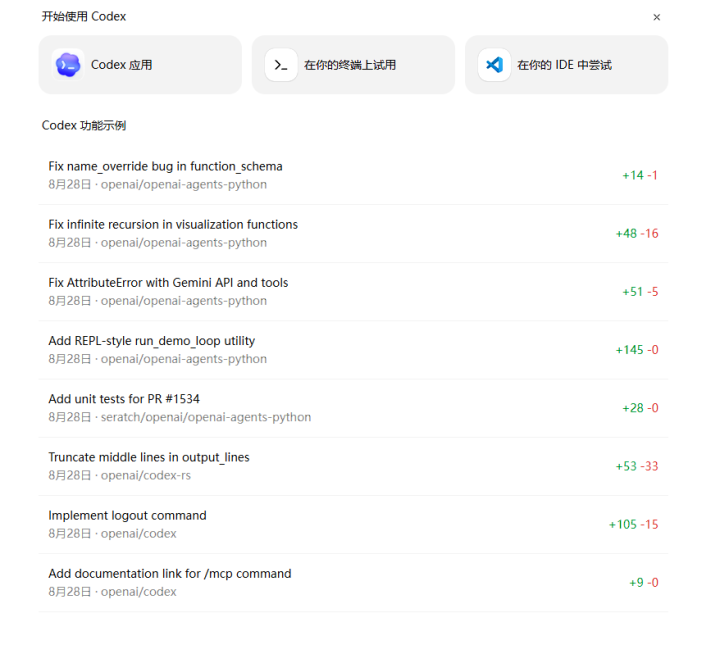
Task: Click the VS Code IDE icon
Action: [x=494, y=65]
